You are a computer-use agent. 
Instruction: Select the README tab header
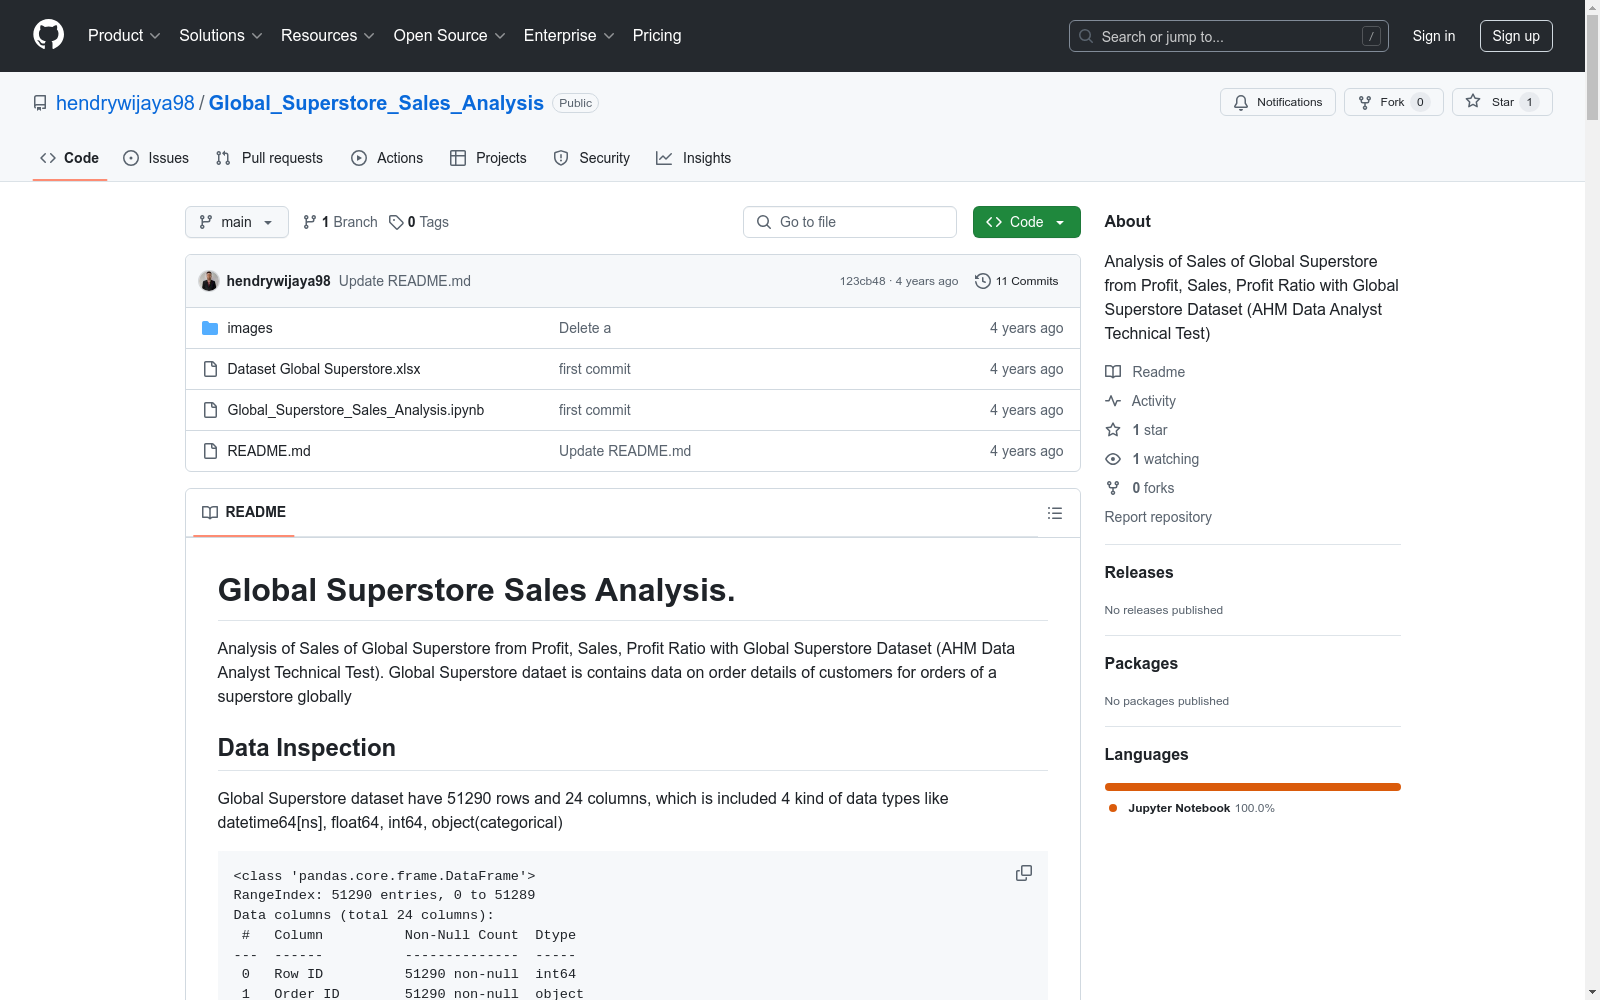tap(244, 512)
